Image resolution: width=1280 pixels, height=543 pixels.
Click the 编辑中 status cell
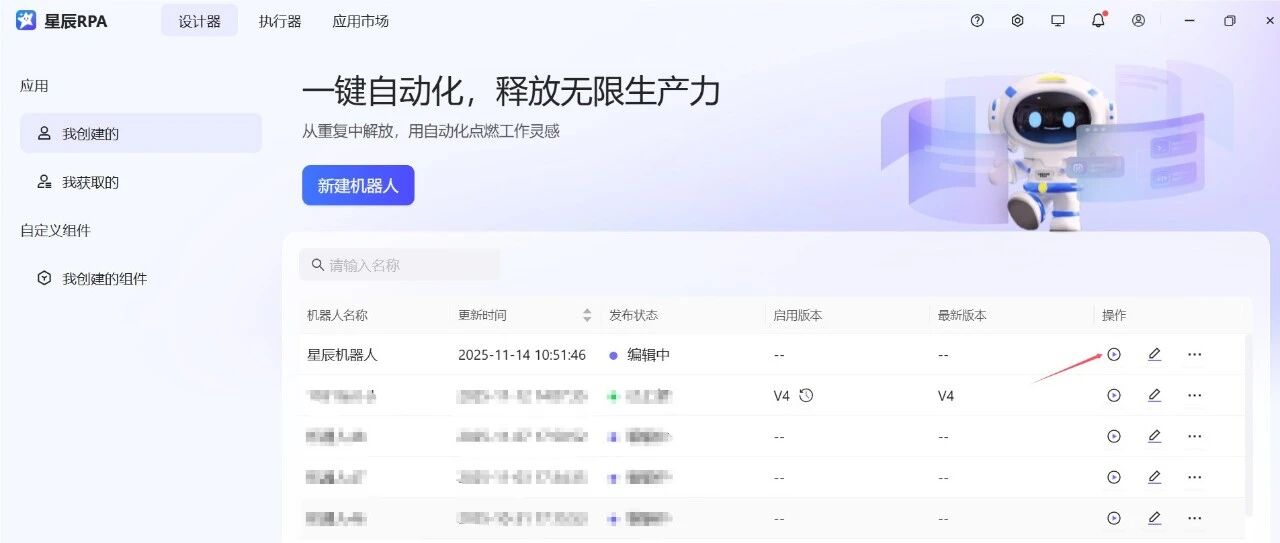point(640,355)
